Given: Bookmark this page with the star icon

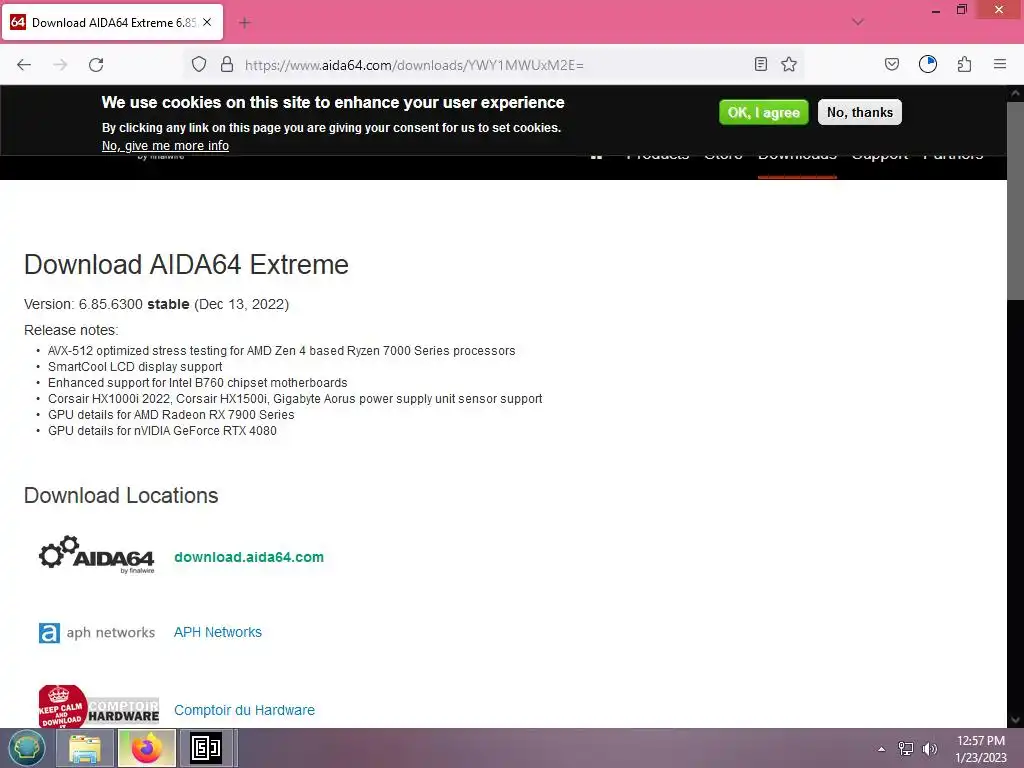Looking at the screenshot, I should click(789, 64).
